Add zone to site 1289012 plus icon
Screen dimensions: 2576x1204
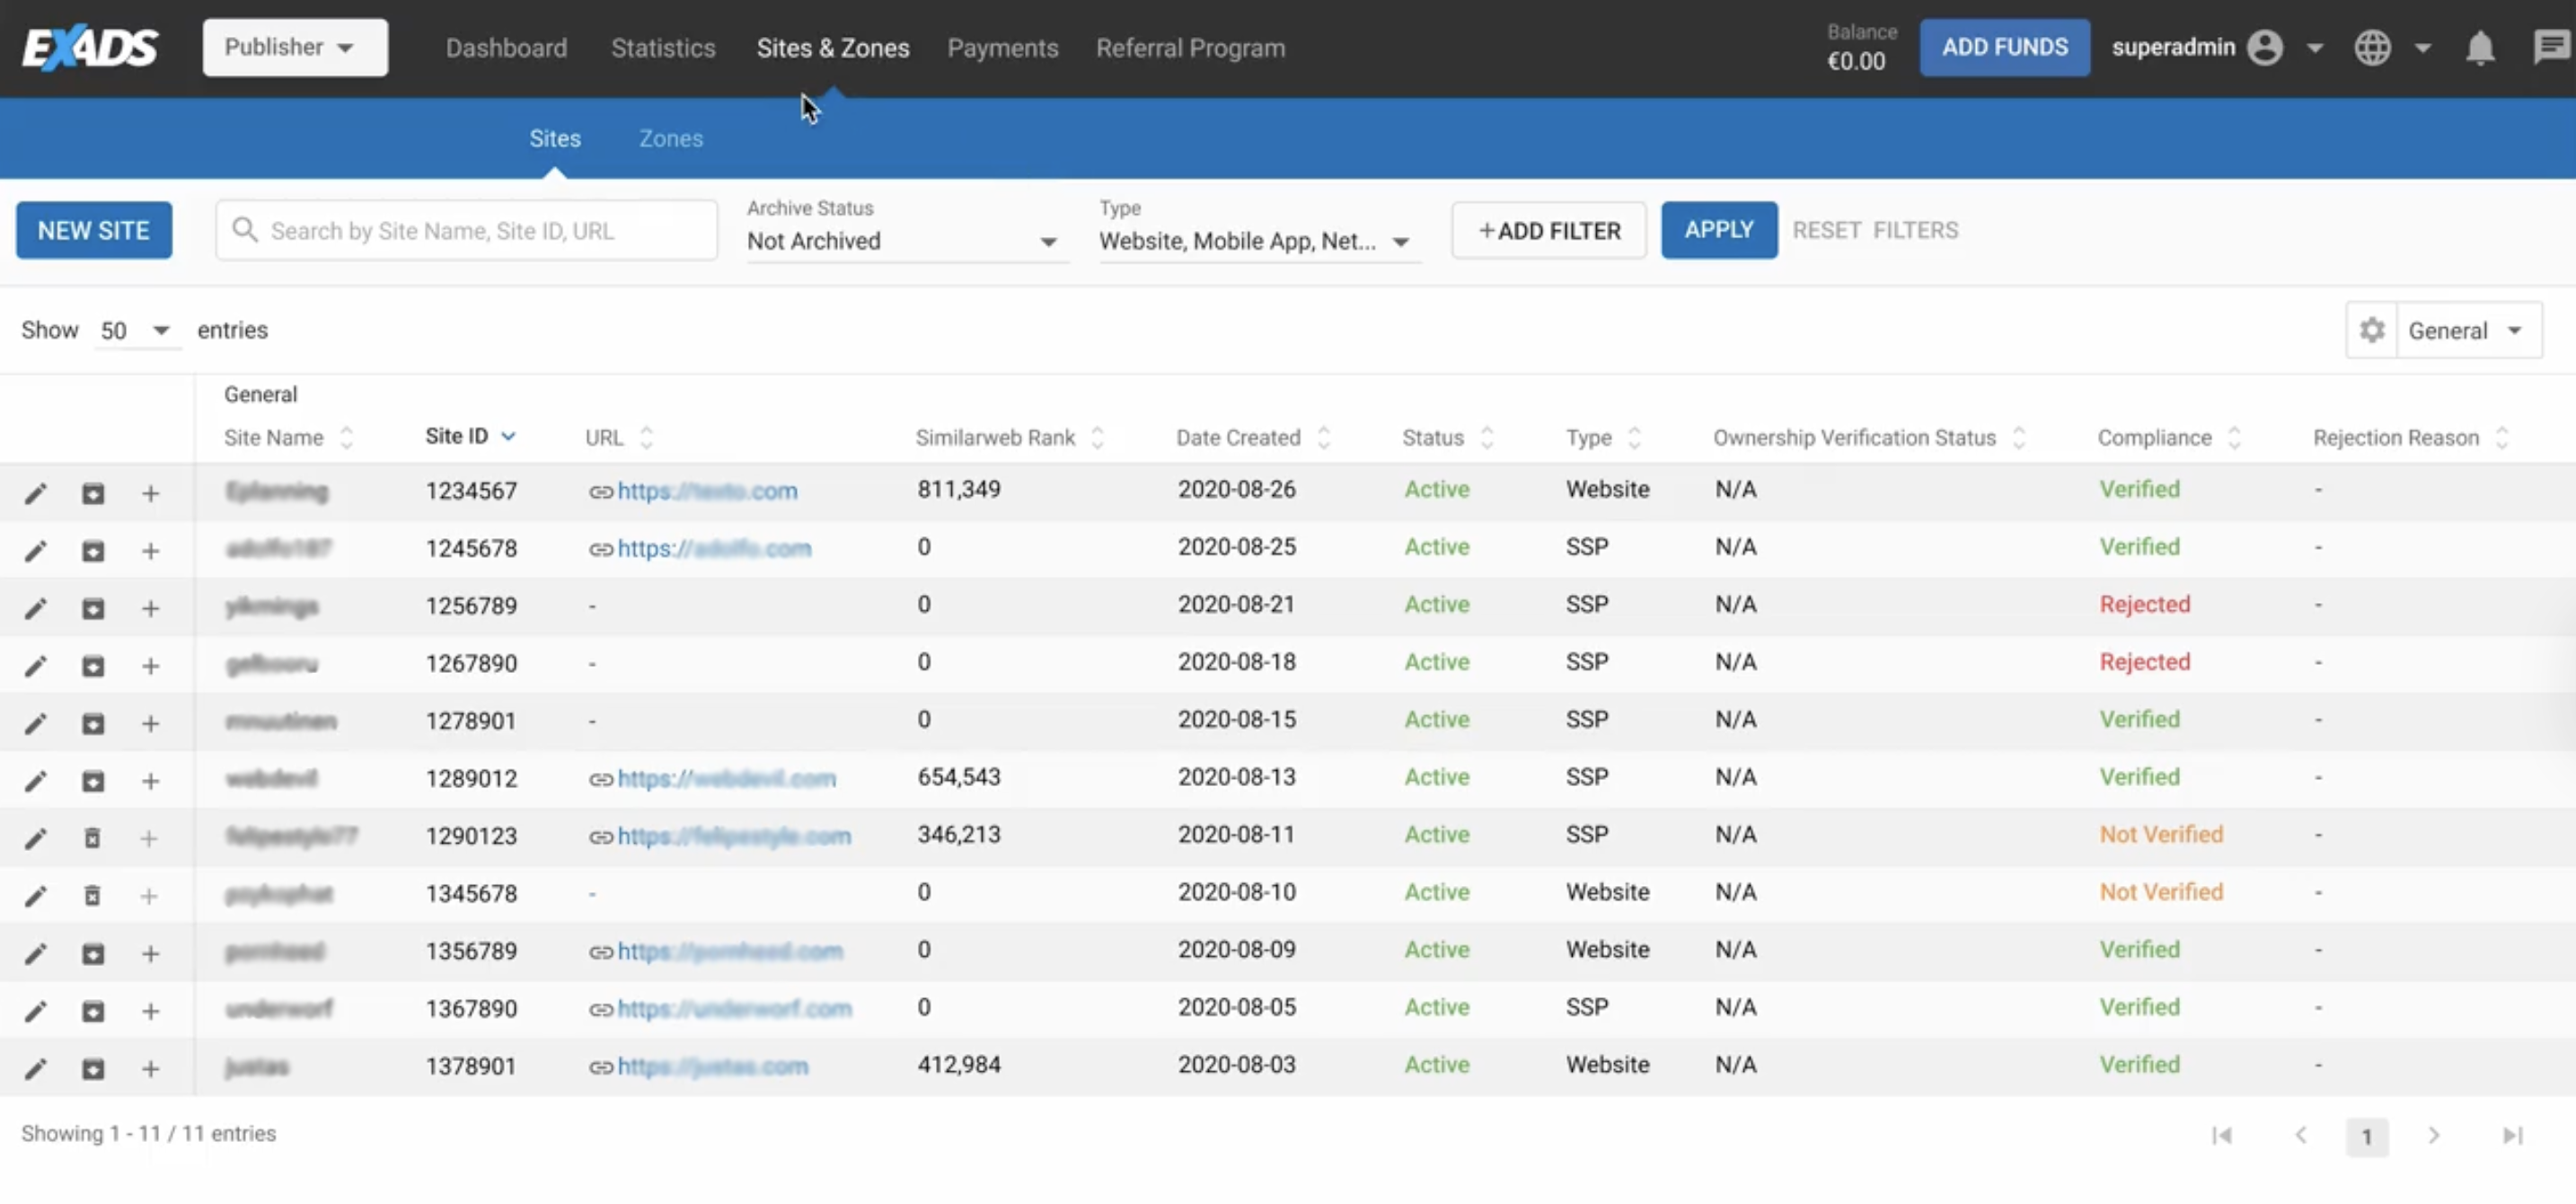[x=150, y=781]
